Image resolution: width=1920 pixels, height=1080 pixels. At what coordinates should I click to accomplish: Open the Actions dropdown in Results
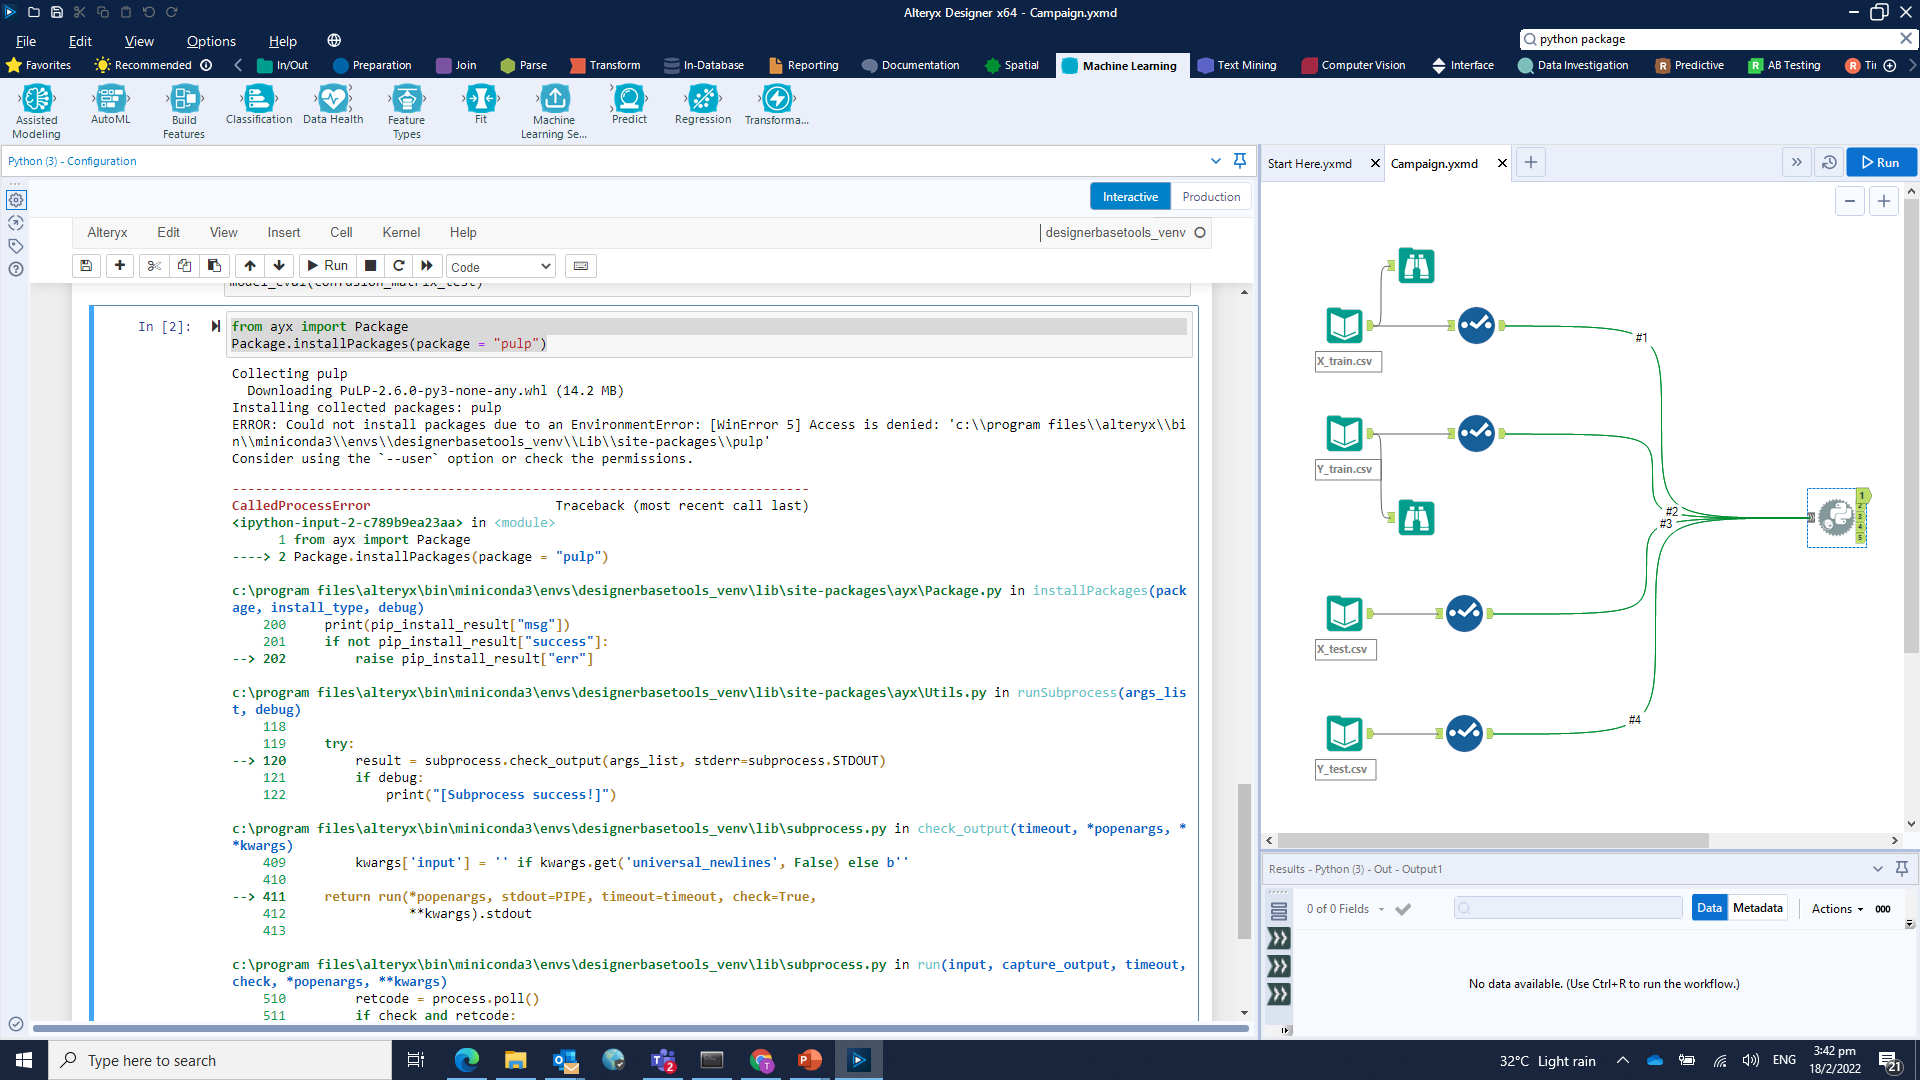pos(1837,909)
